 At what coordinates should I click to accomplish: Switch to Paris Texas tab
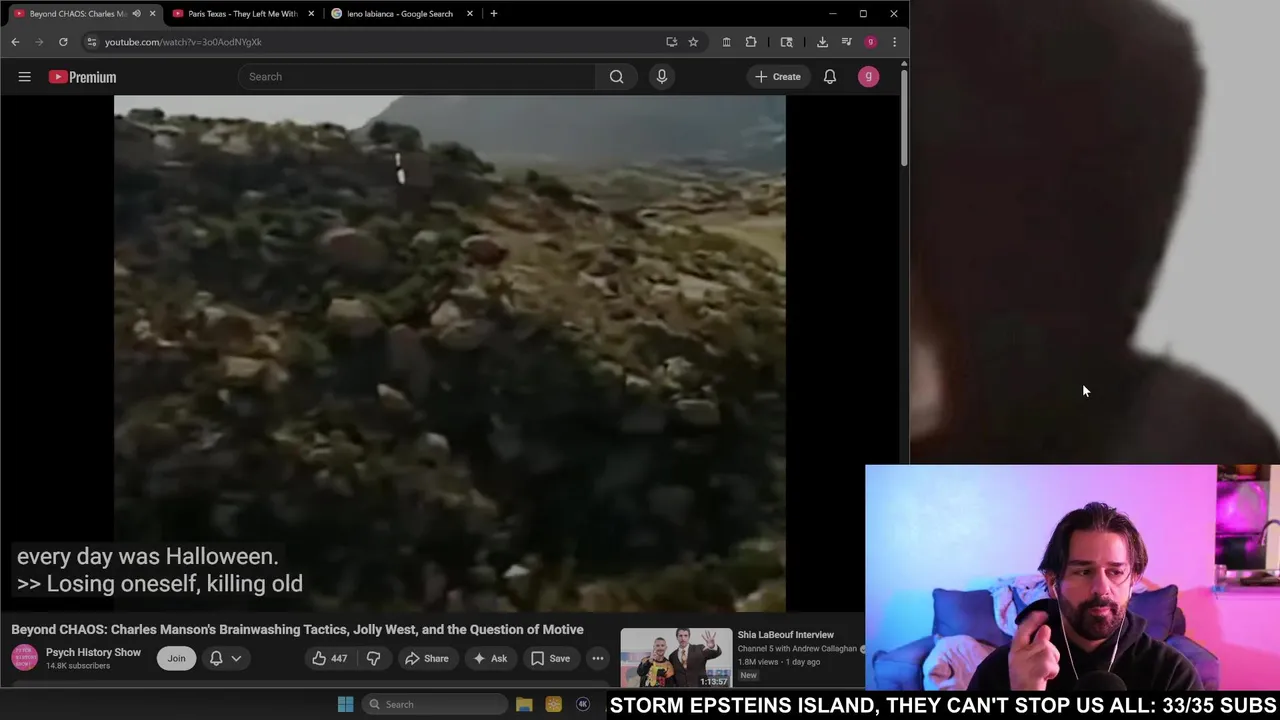[x=243, y=14]
